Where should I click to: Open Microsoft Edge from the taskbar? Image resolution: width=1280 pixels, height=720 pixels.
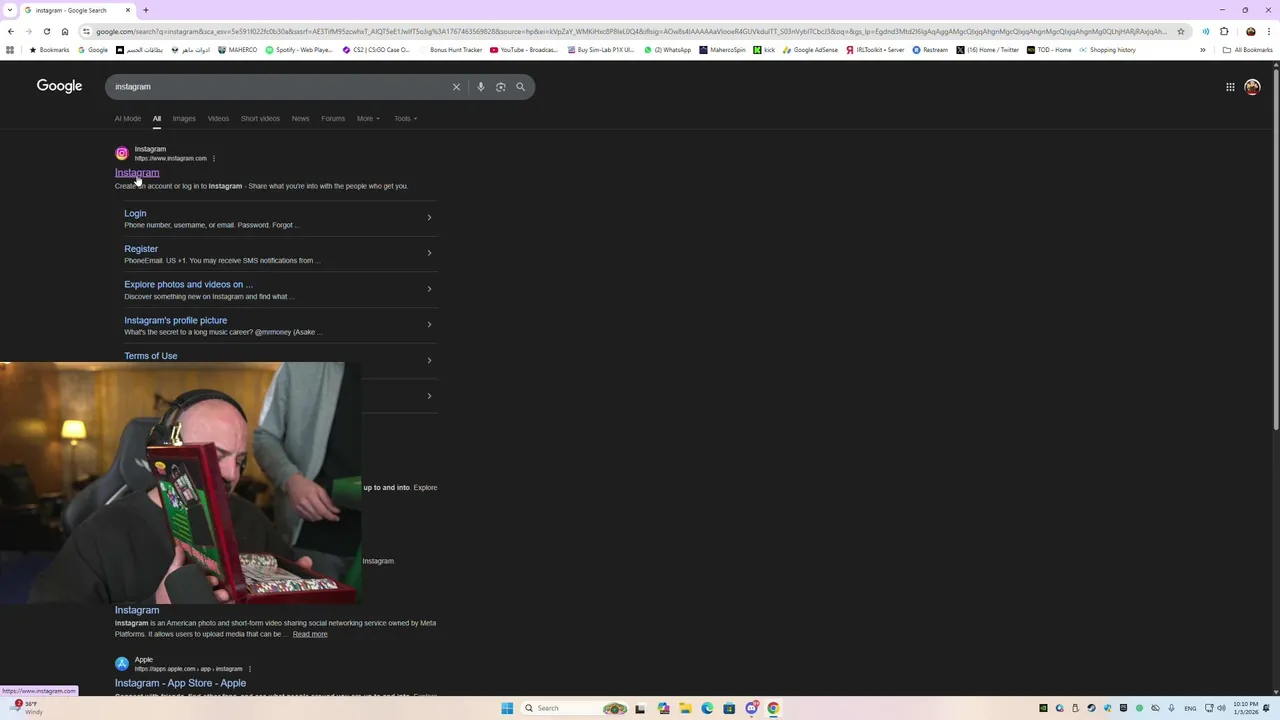tap(707, 708)
